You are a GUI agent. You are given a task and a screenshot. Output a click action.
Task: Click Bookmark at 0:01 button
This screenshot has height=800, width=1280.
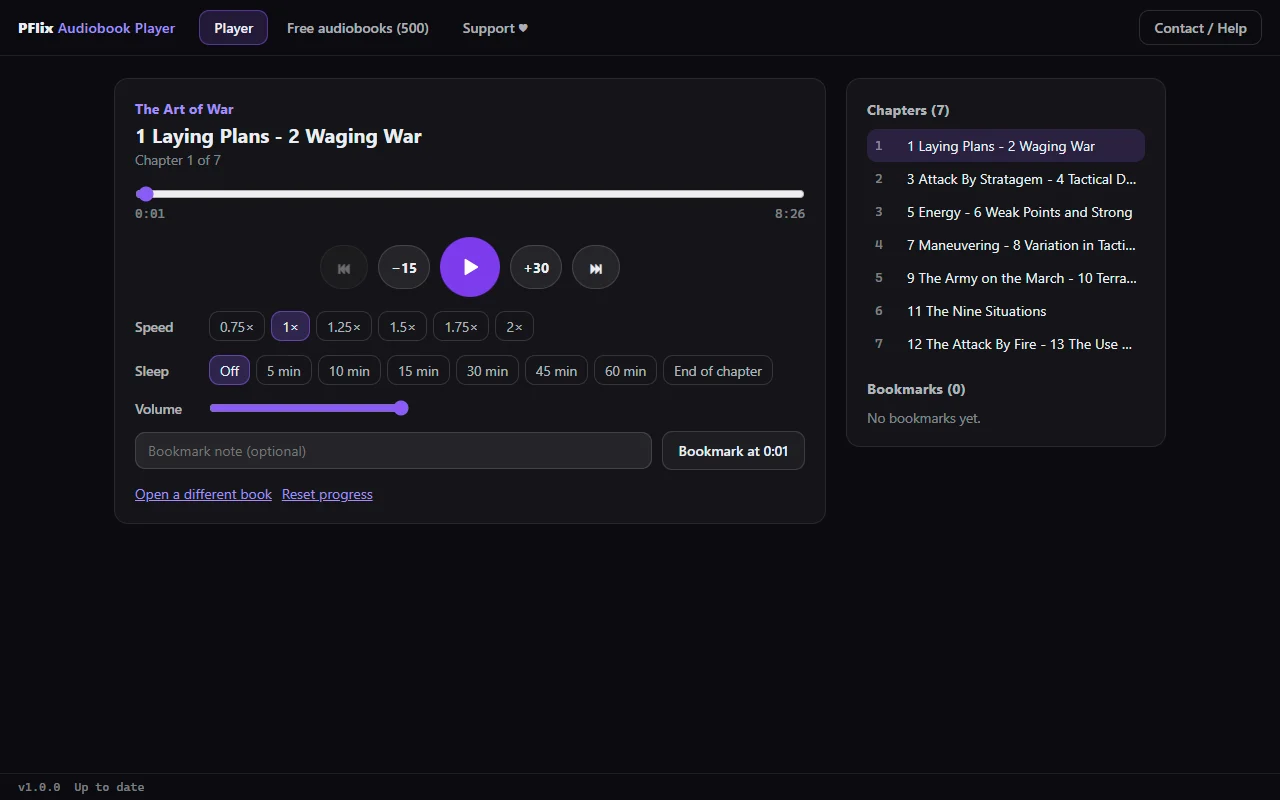tap(733, 451)
